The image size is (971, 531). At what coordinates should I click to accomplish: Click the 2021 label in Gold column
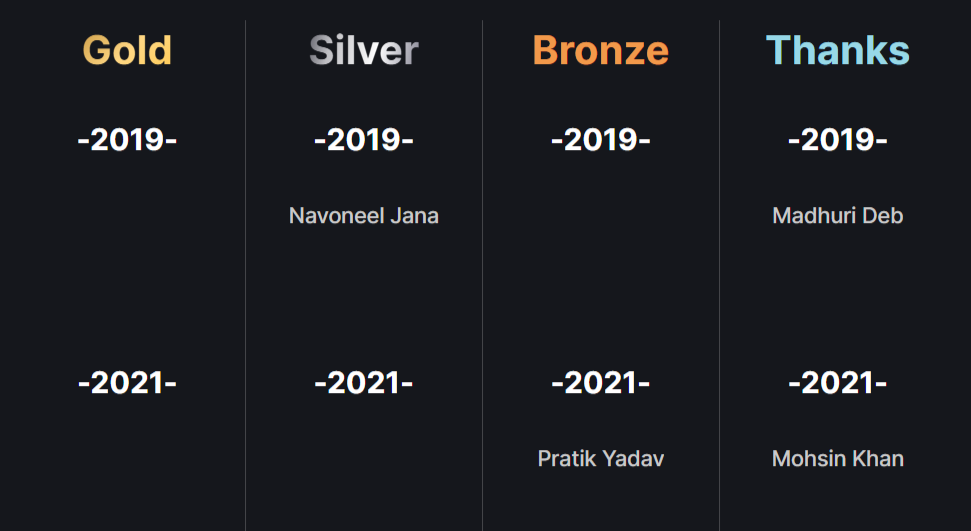[127, 382]
